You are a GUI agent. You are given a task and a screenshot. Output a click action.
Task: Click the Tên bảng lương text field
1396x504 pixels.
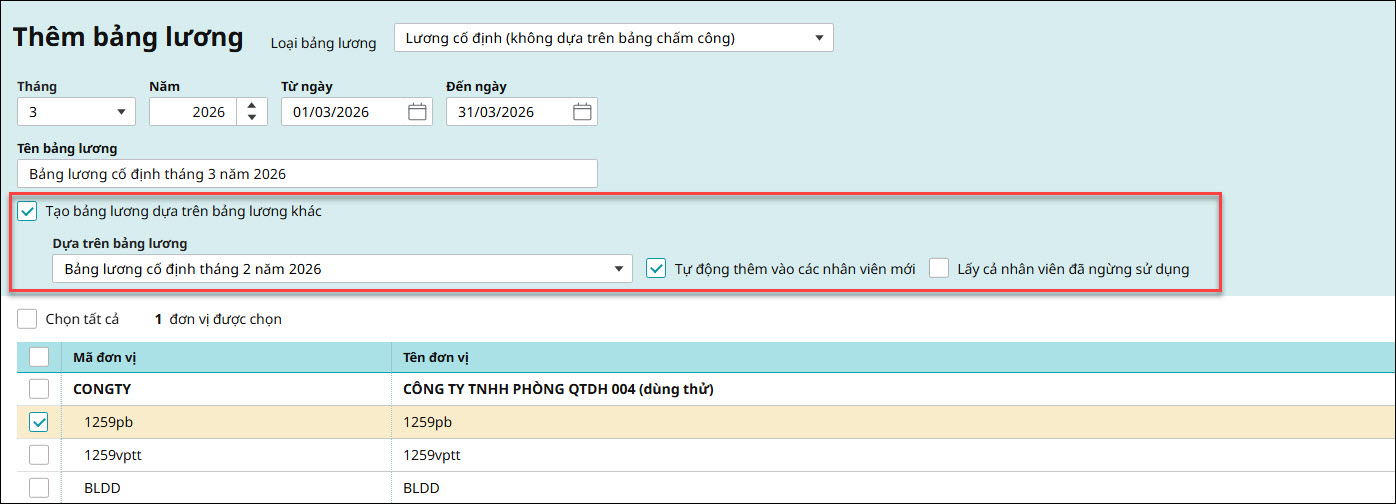[307, 174]
